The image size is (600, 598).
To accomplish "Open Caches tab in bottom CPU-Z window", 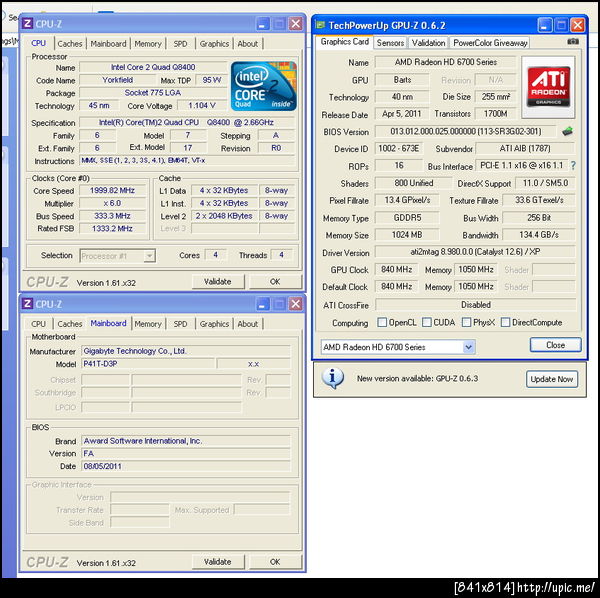I will [x=70, y=324].
